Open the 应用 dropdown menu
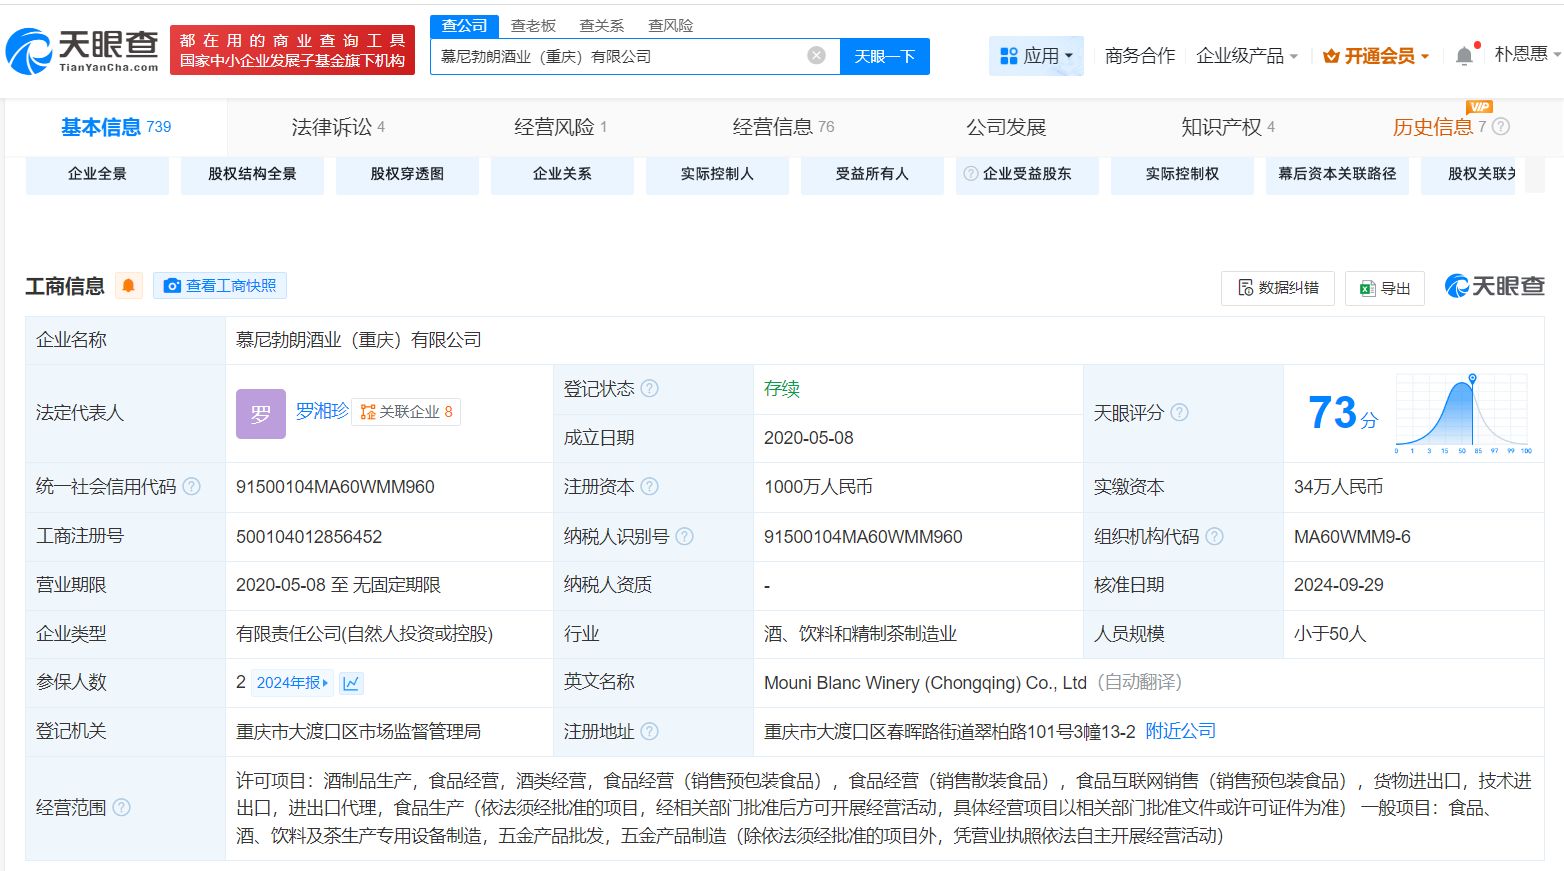This screenshot has width=1564, height=871. point(1036,56)
